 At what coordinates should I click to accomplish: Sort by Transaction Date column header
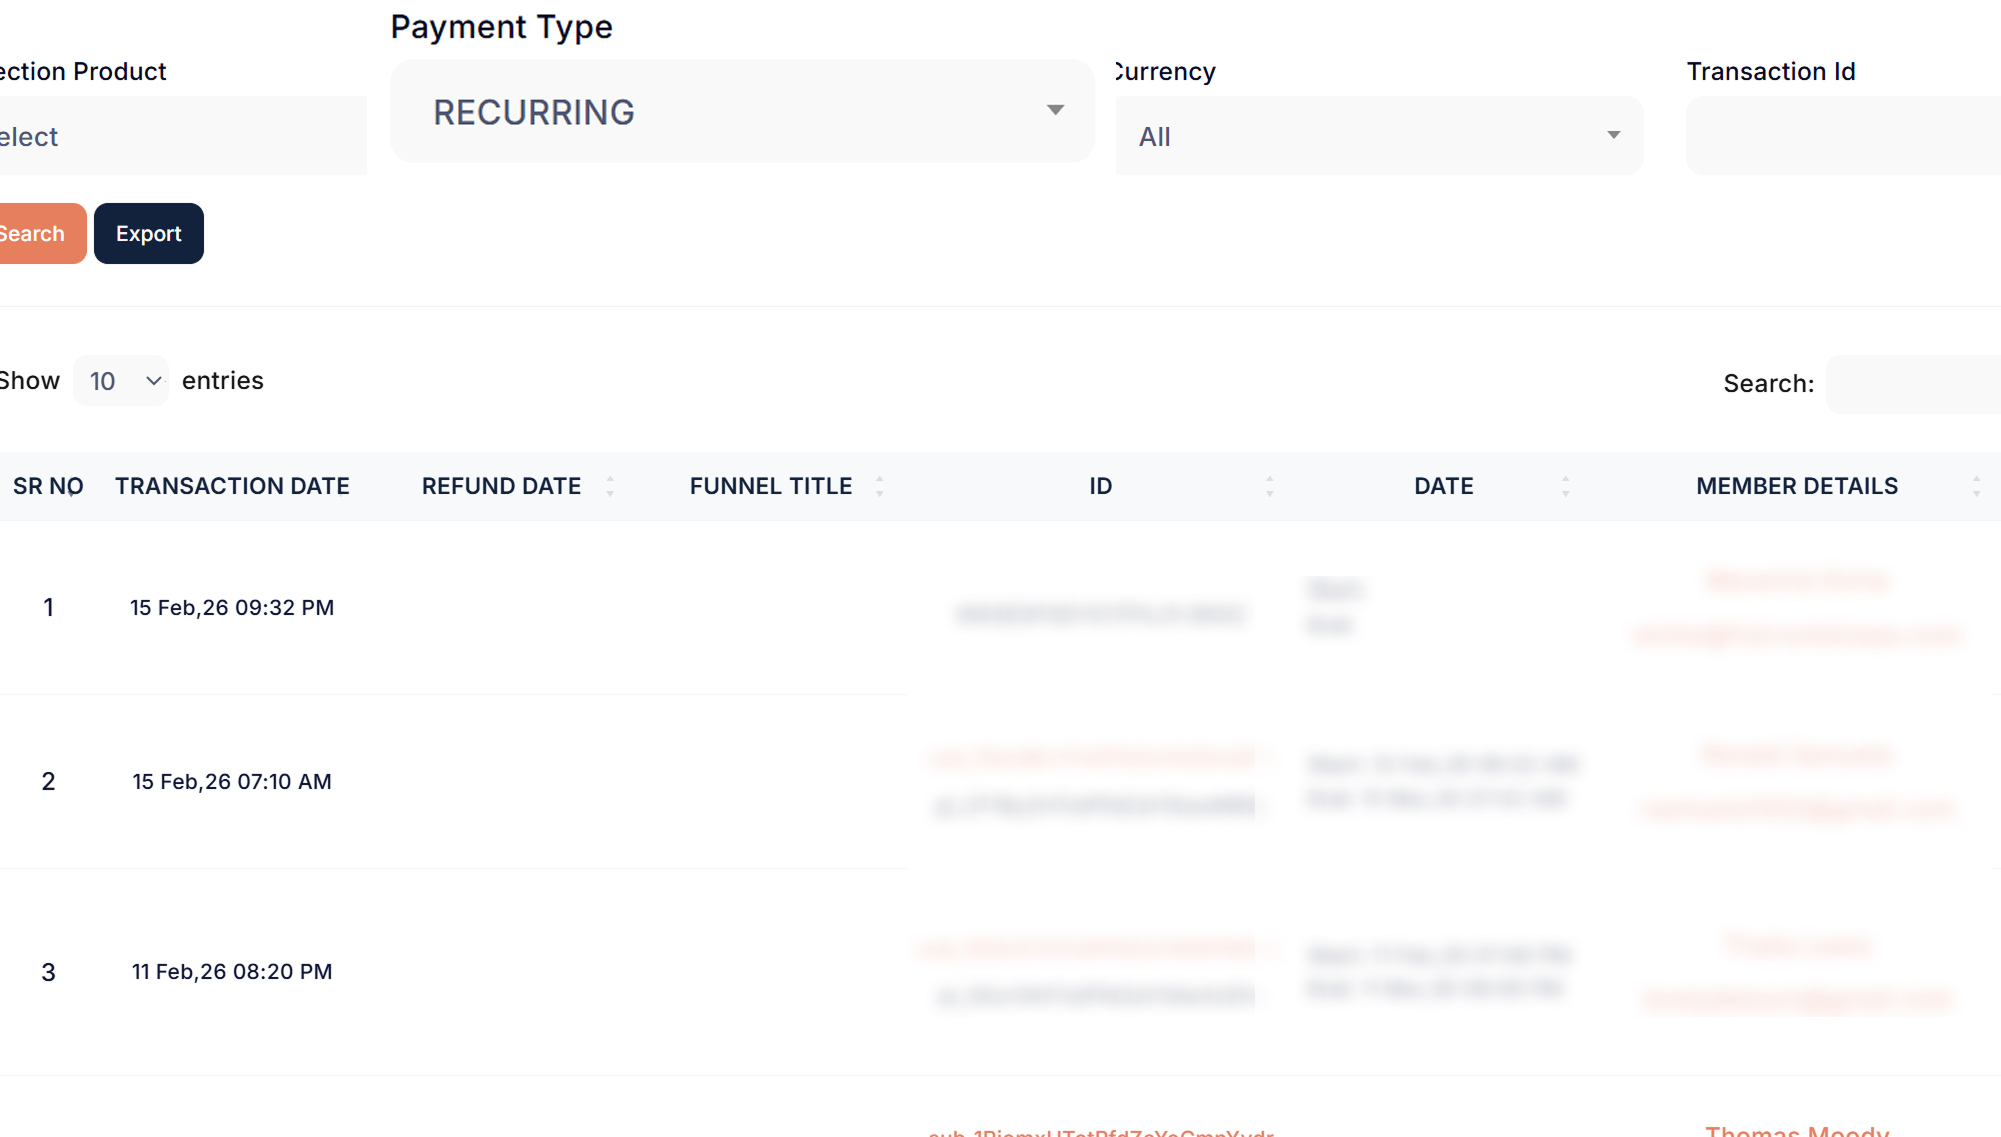pyautogui.click(x=232, y=486)
